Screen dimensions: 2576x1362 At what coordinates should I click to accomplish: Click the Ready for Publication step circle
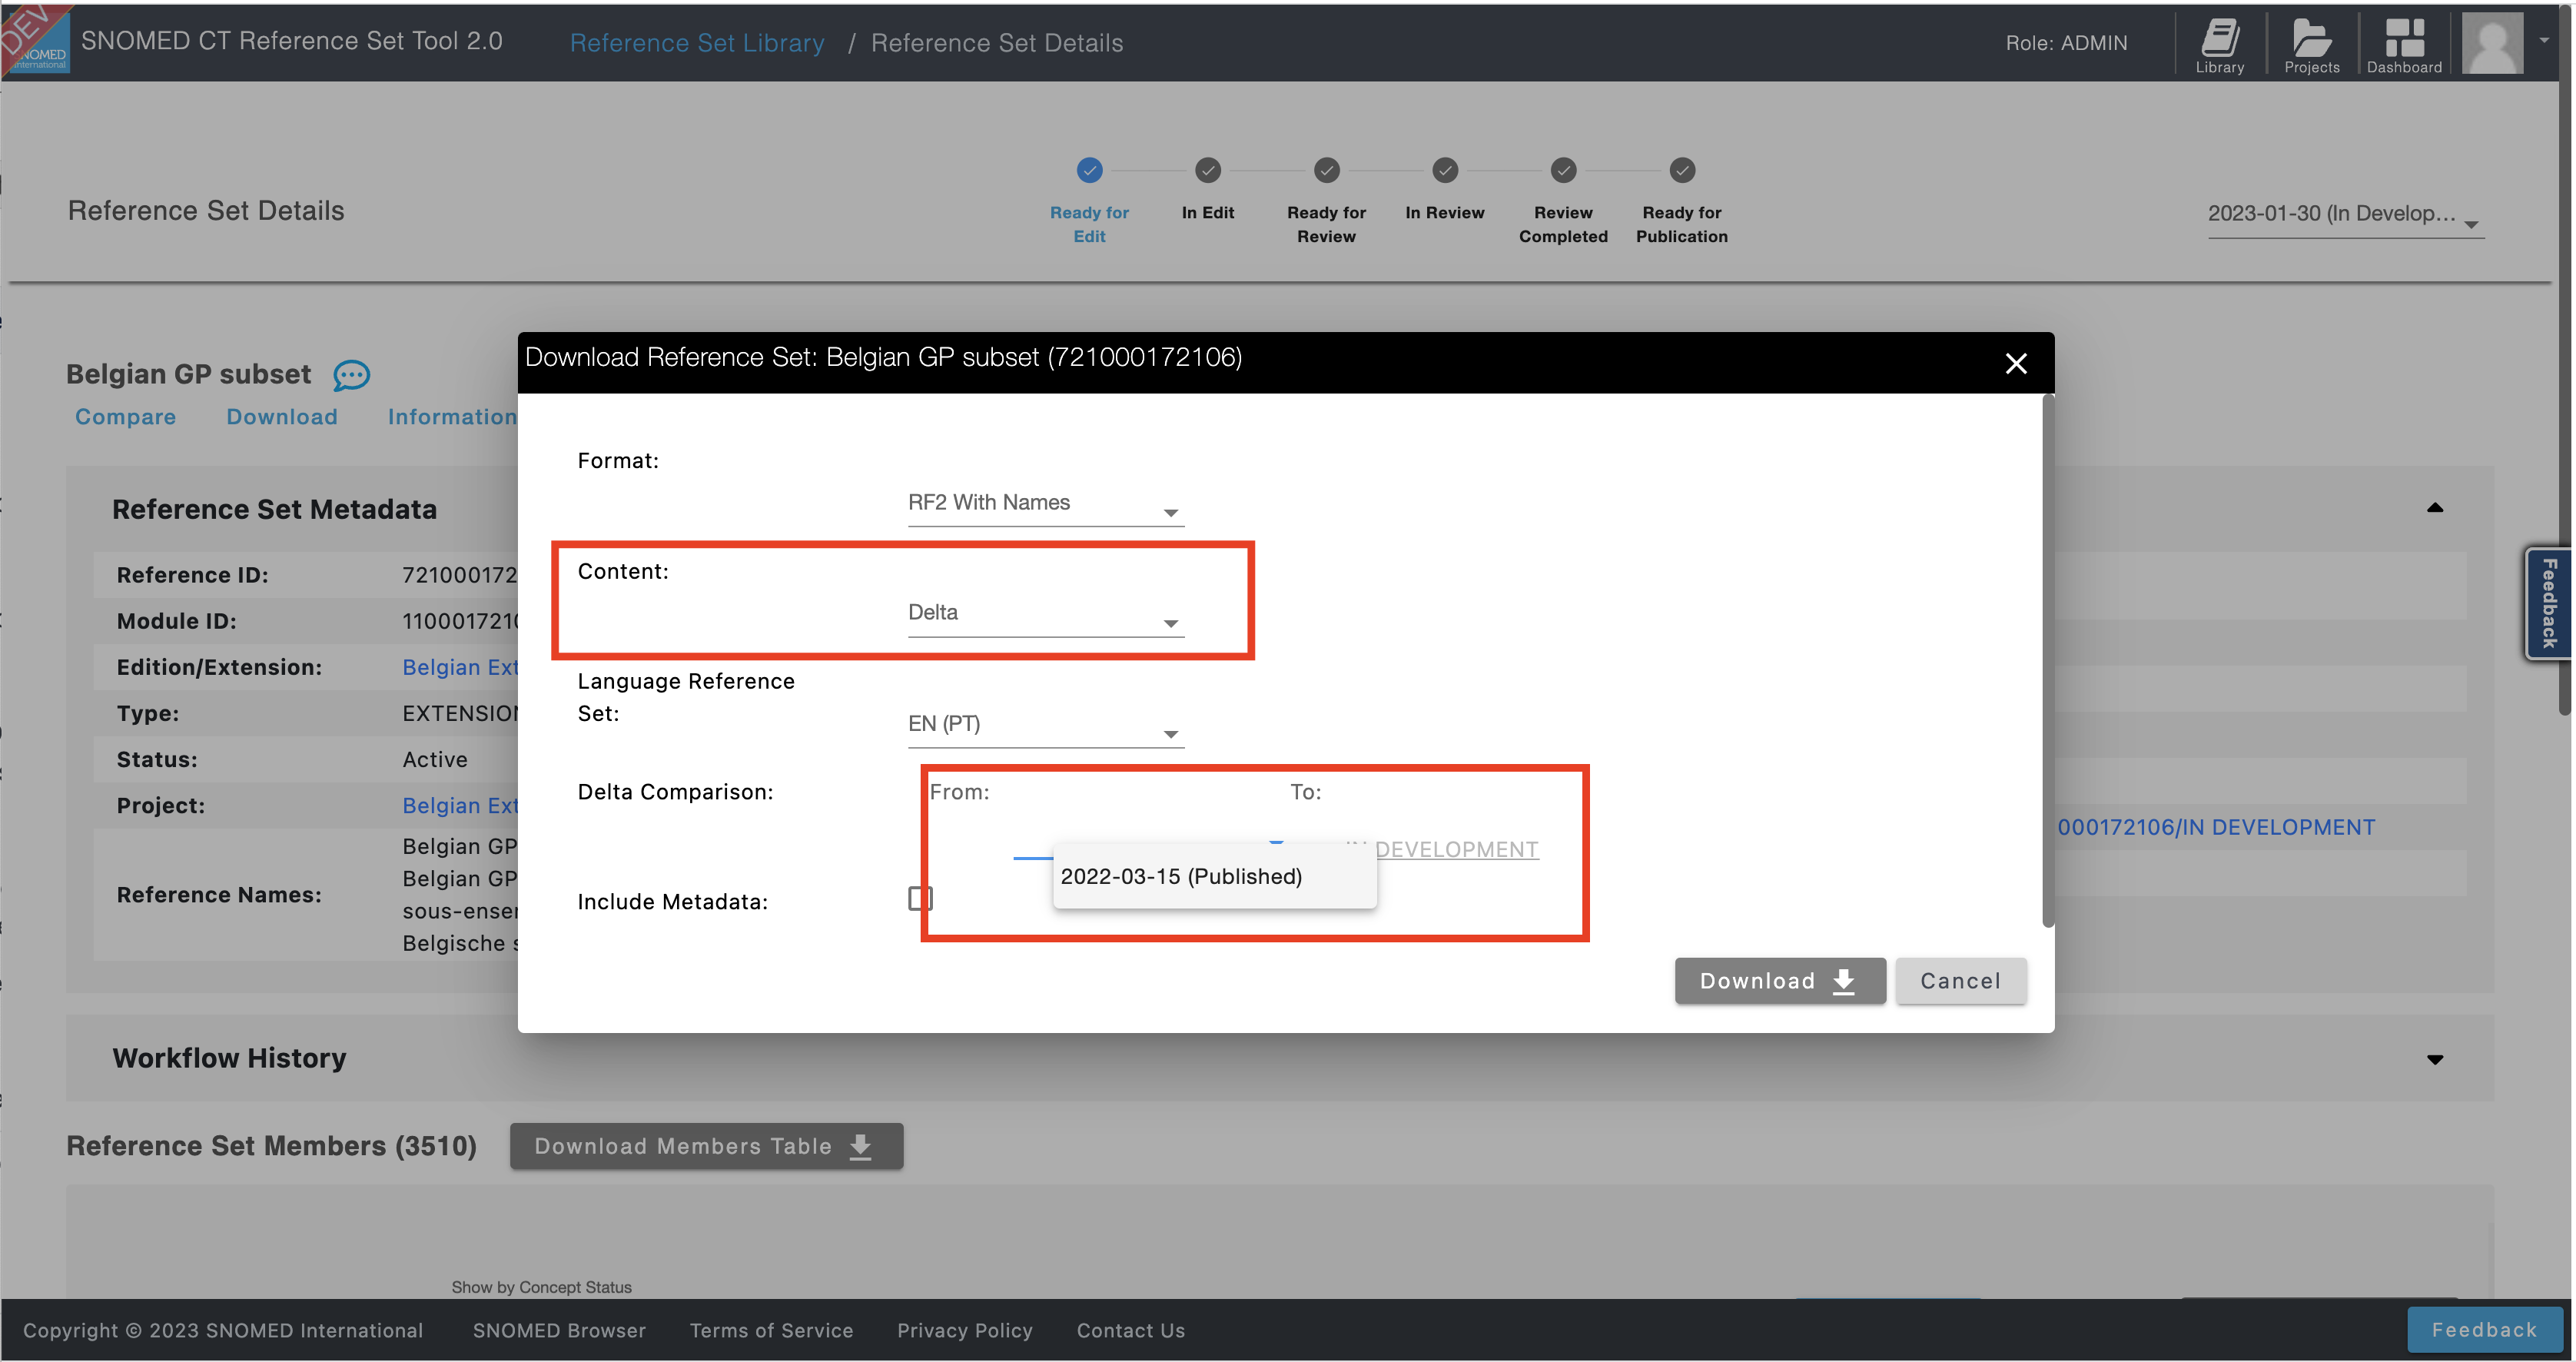(1682, 170)
